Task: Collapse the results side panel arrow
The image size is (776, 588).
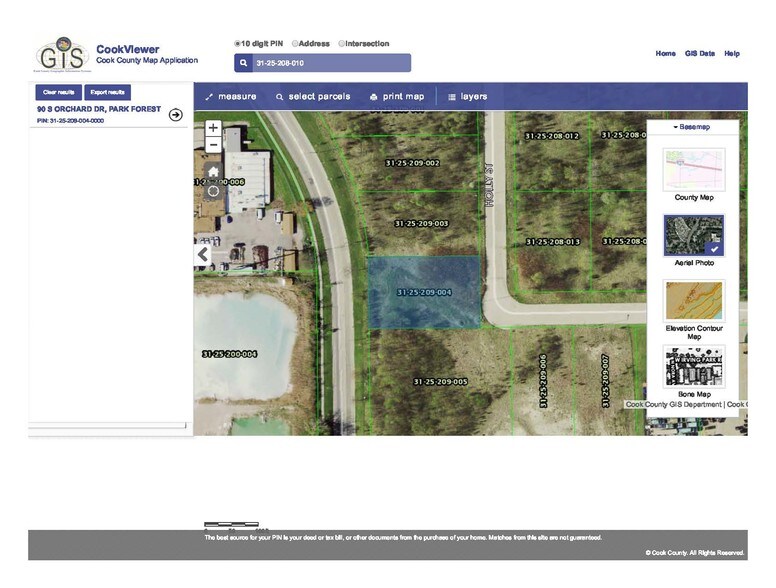Action: point(203,255)
